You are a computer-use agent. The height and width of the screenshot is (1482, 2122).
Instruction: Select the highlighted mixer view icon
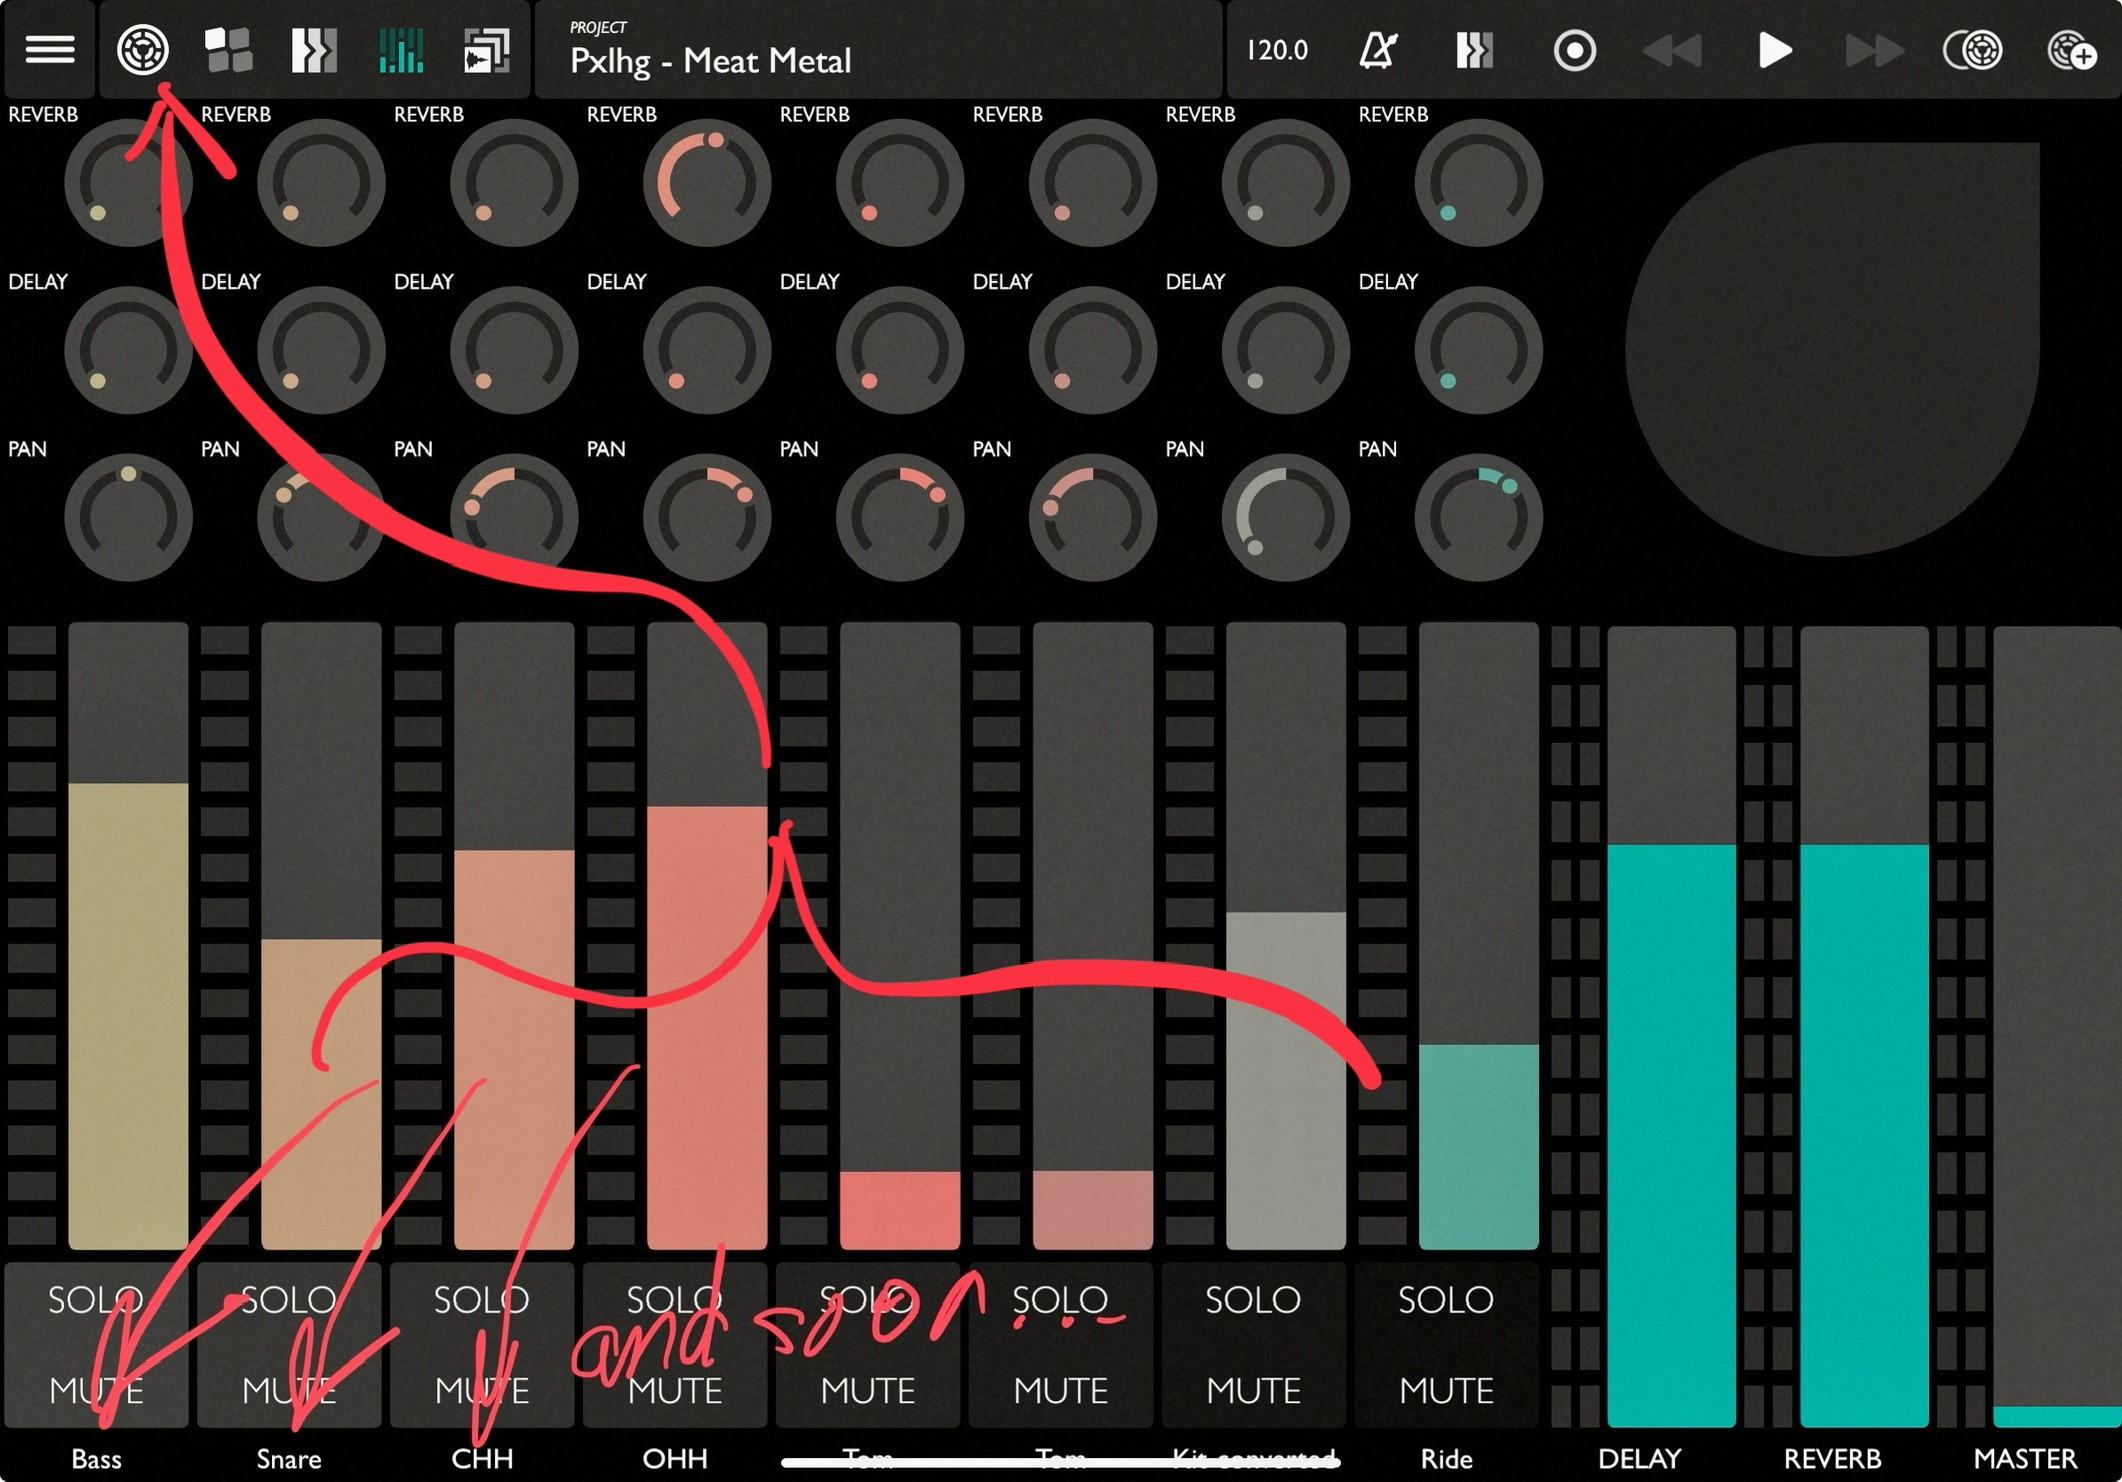(x=401, y=49)
